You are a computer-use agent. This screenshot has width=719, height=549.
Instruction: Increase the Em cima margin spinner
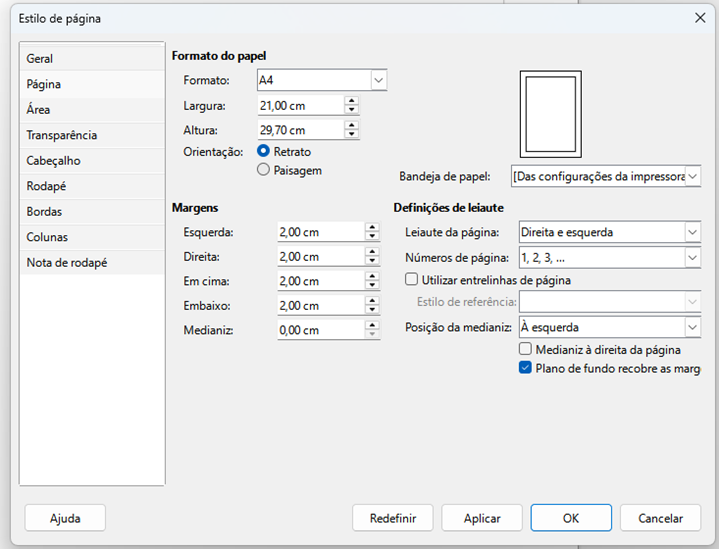pyautogui.click(x=372, y=276)
